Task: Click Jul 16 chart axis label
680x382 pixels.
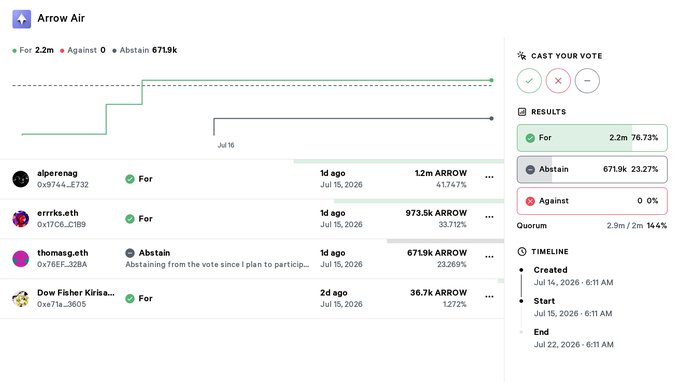Action: 226,145
